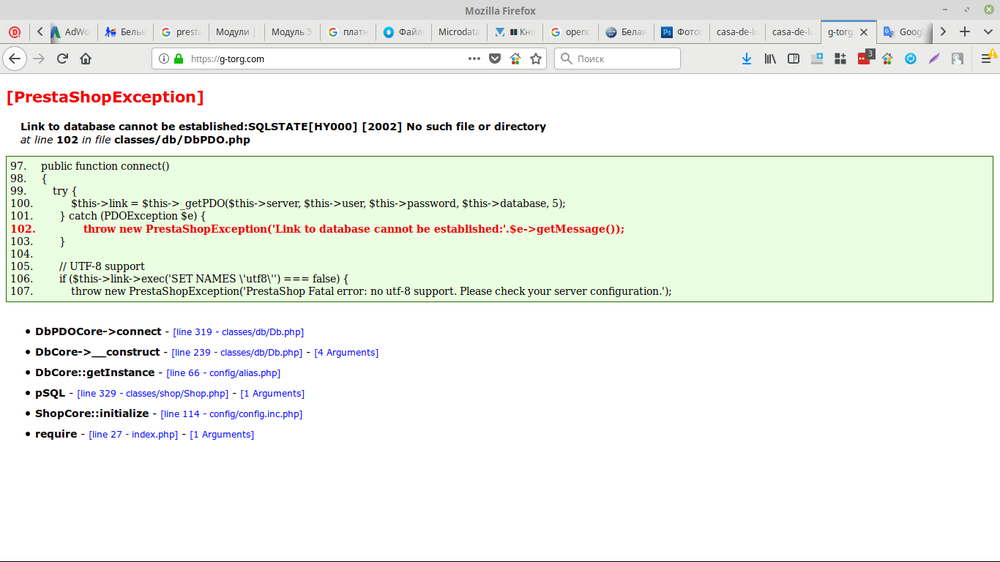Screen dimensions: 1000x562
Task: Open the Firefox hamburger menu
Action: (x=986, y=59)
